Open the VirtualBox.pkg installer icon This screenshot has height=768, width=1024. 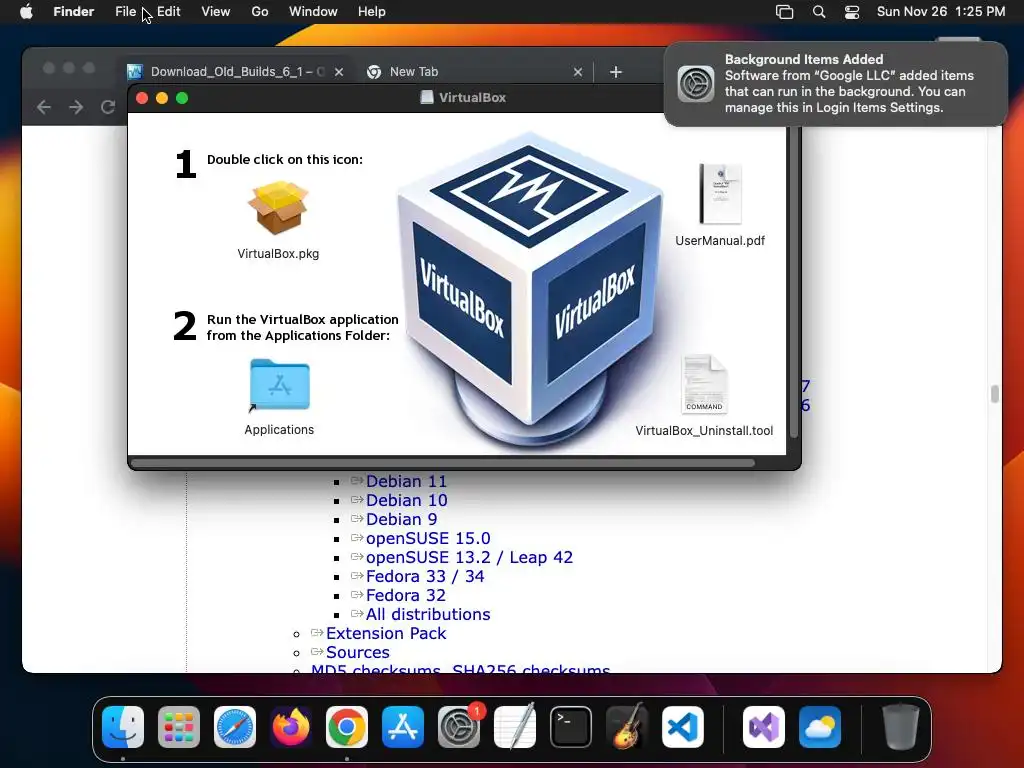tap(278, 208)
